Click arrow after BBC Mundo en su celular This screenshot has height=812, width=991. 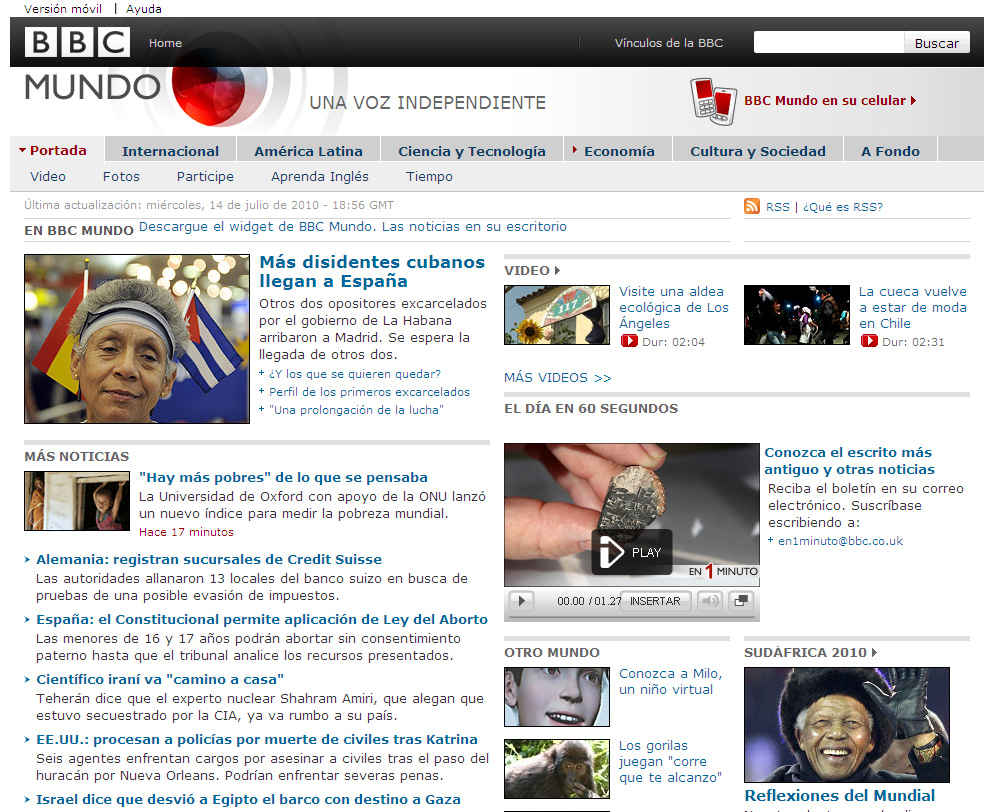click(x=913, y=100)
